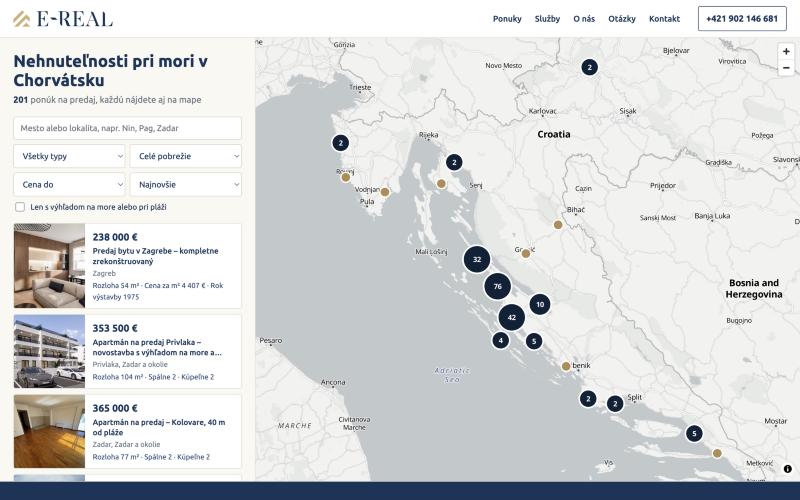This screenshot has width=800, height=500.
Task: Call phone button +421 902 146 681
Action: point(742,19)
